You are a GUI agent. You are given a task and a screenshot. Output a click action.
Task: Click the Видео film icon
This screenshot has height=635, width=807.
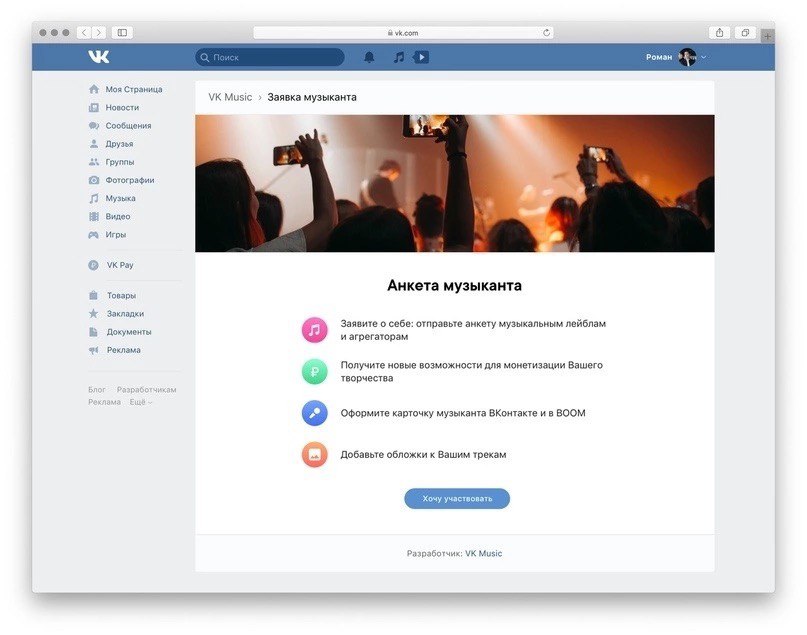pyautogui.click(x=94, y=217)
